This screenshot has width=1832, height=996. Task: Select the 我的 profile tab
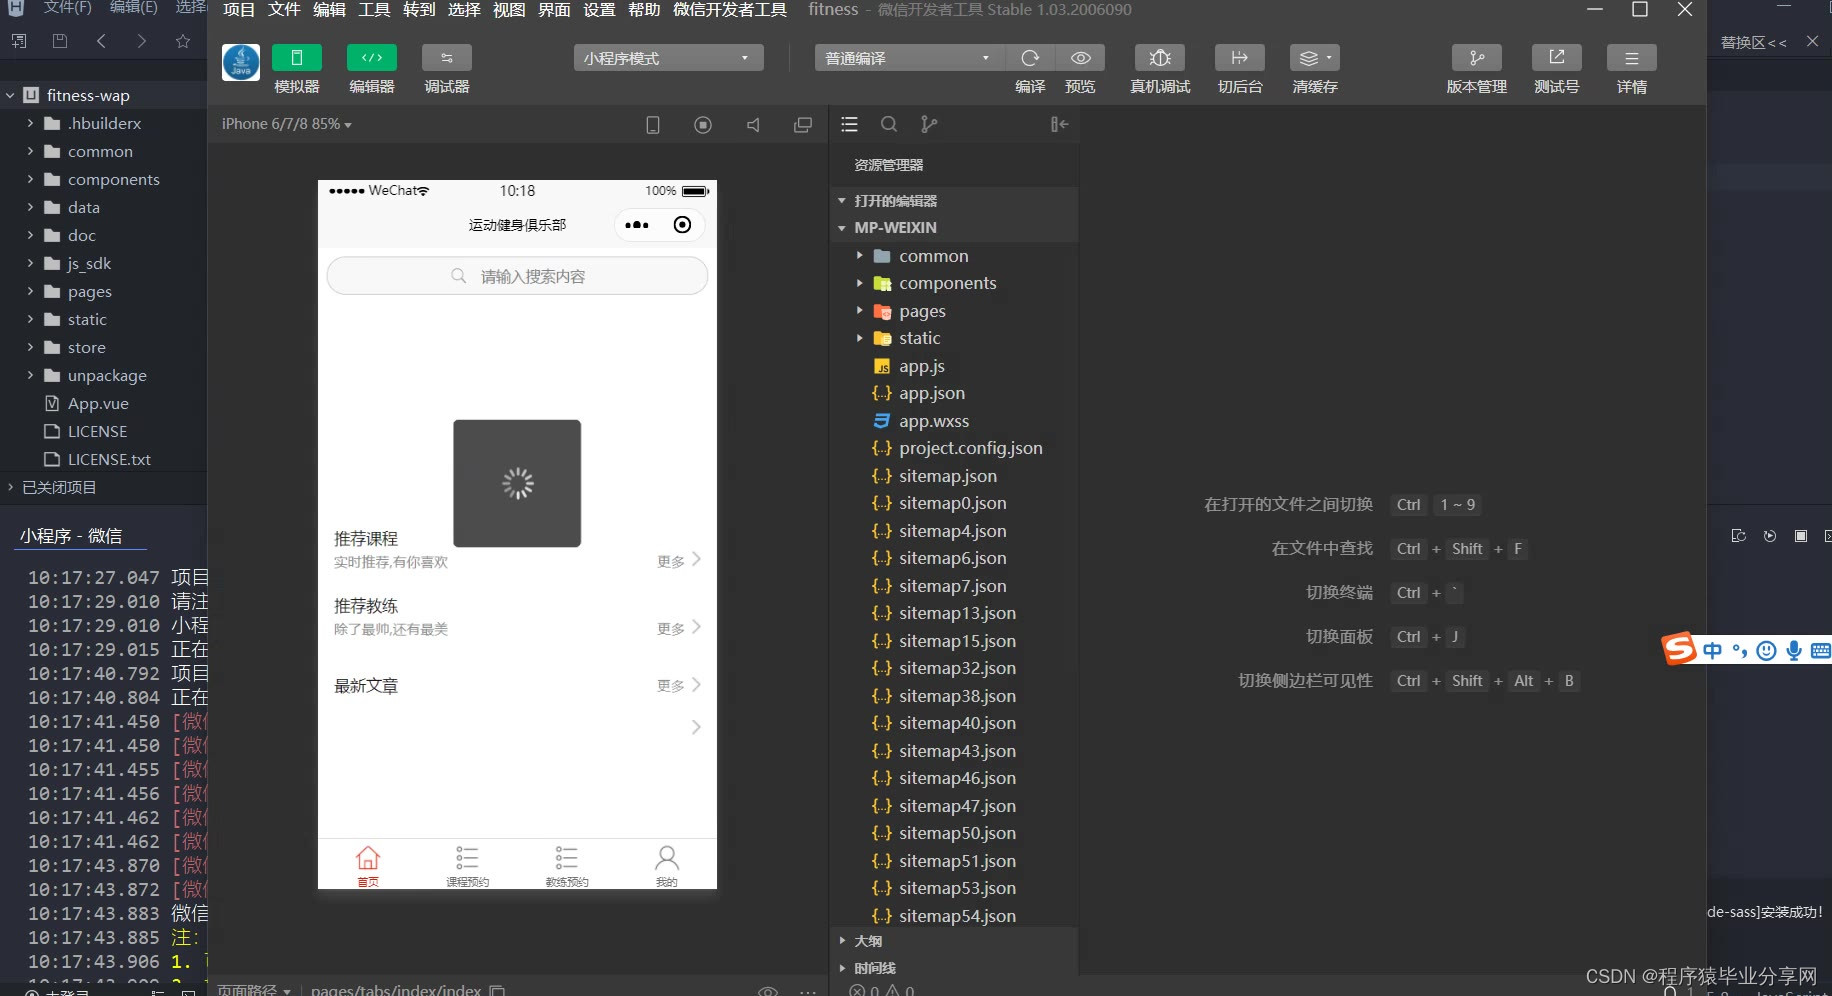pyautogui.click(x=667, y=865)
